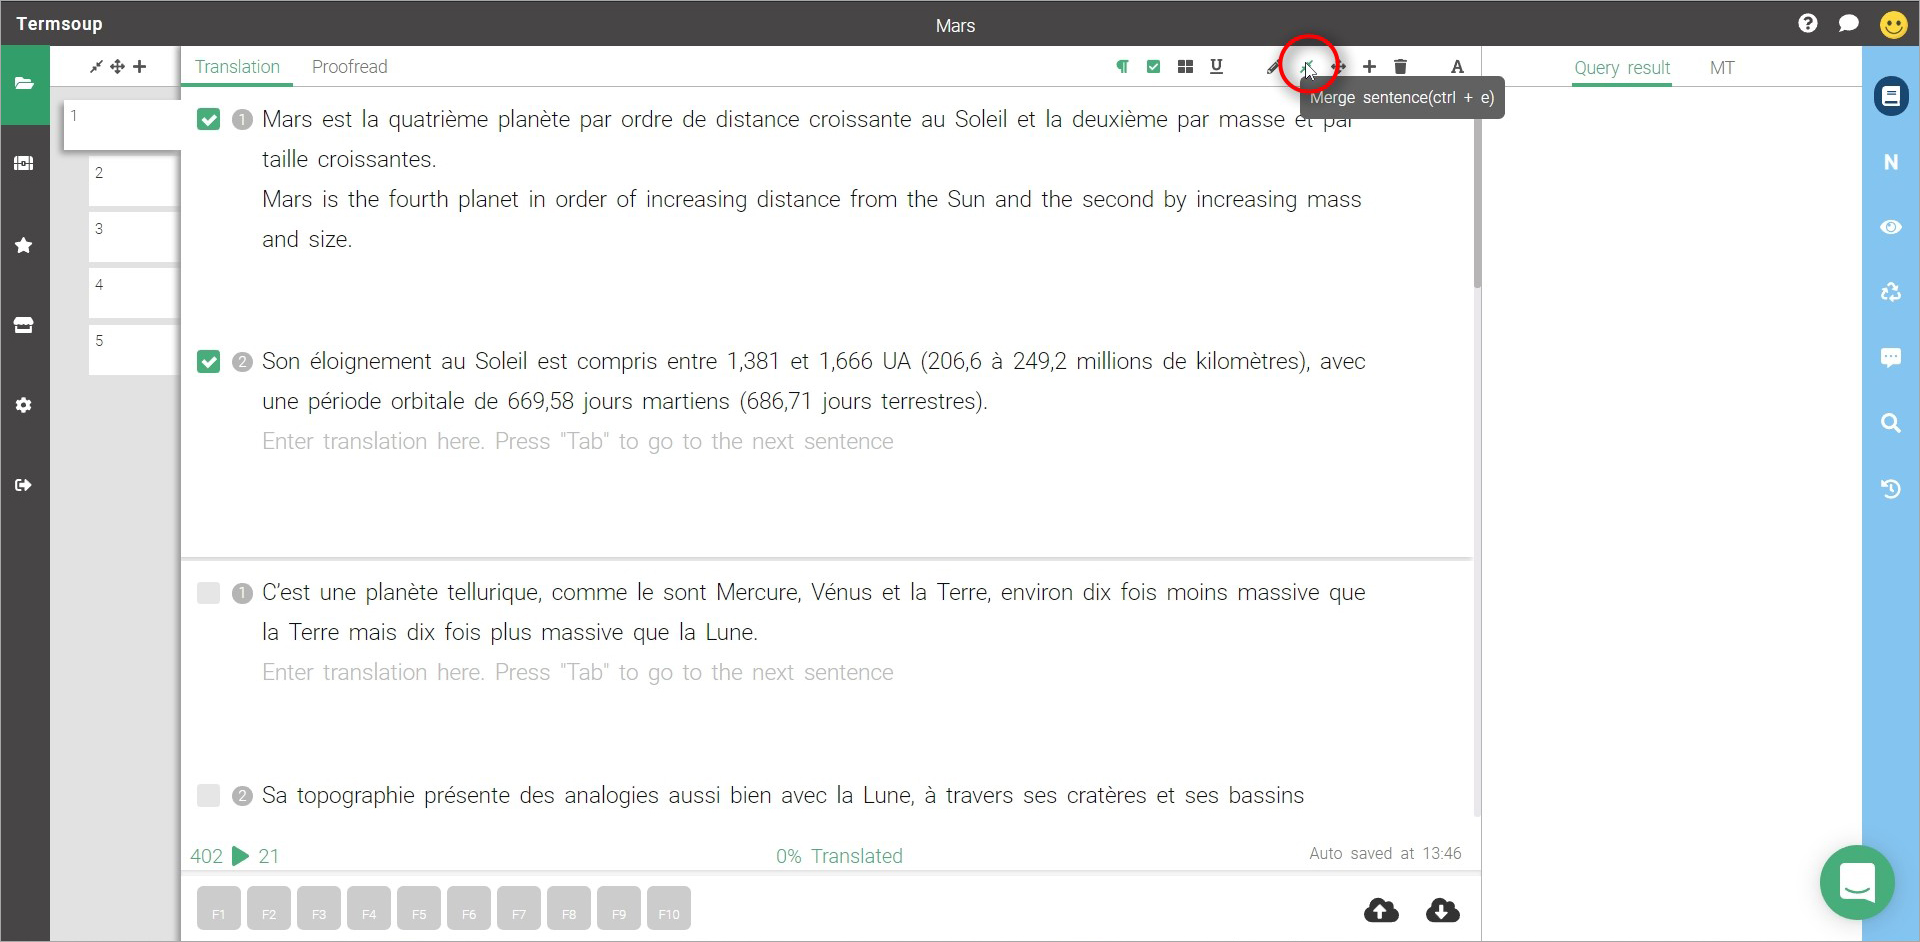This screenshot has height=942, width=1920.
Task: Uncheck the checkbox for sentence 'Mars est la quatrième'
Action: coord(208,120)
